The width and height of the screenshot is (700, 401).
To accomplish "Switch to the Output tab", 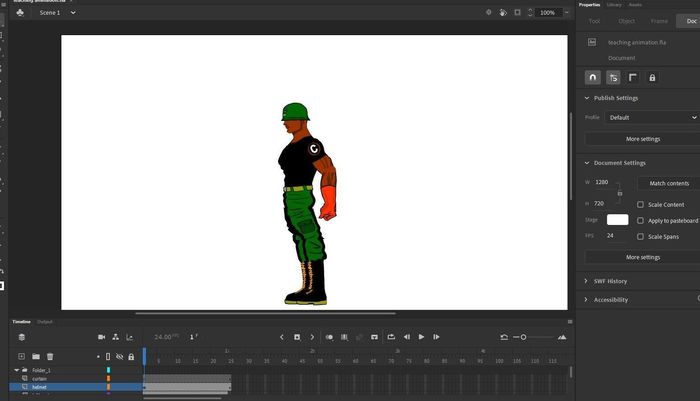I will [x=45, y=322].
